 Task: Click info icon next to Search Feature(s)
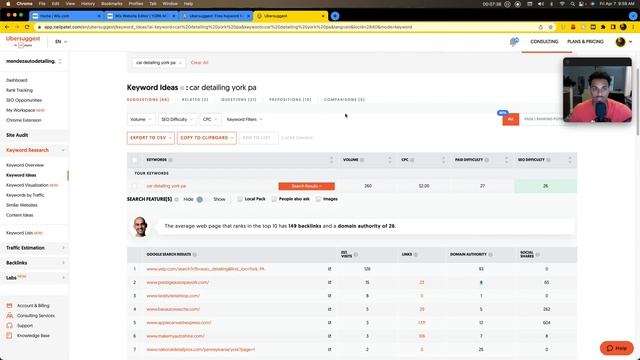coord(177,199)
